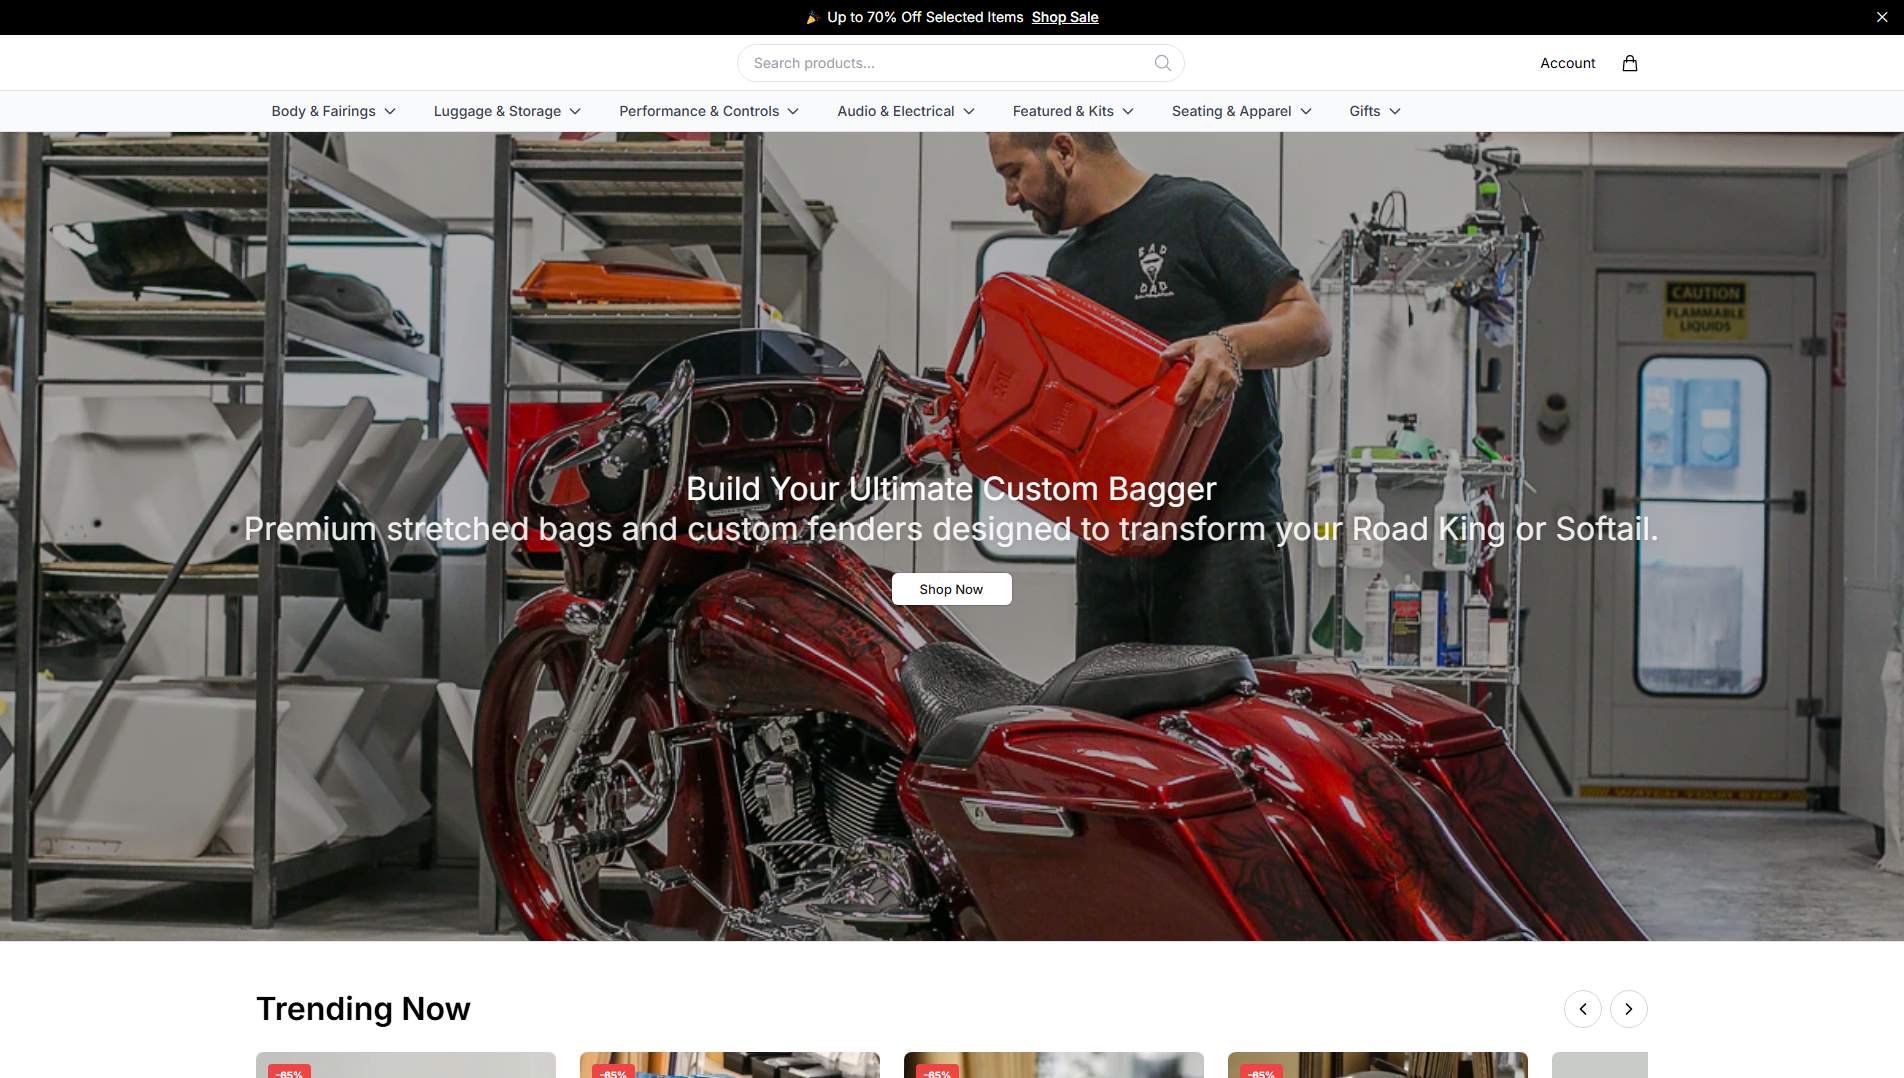This screenshot has height=1078, width=1904.
Task: Expand Featured & Kits menu
Action: pos(1073,111)
